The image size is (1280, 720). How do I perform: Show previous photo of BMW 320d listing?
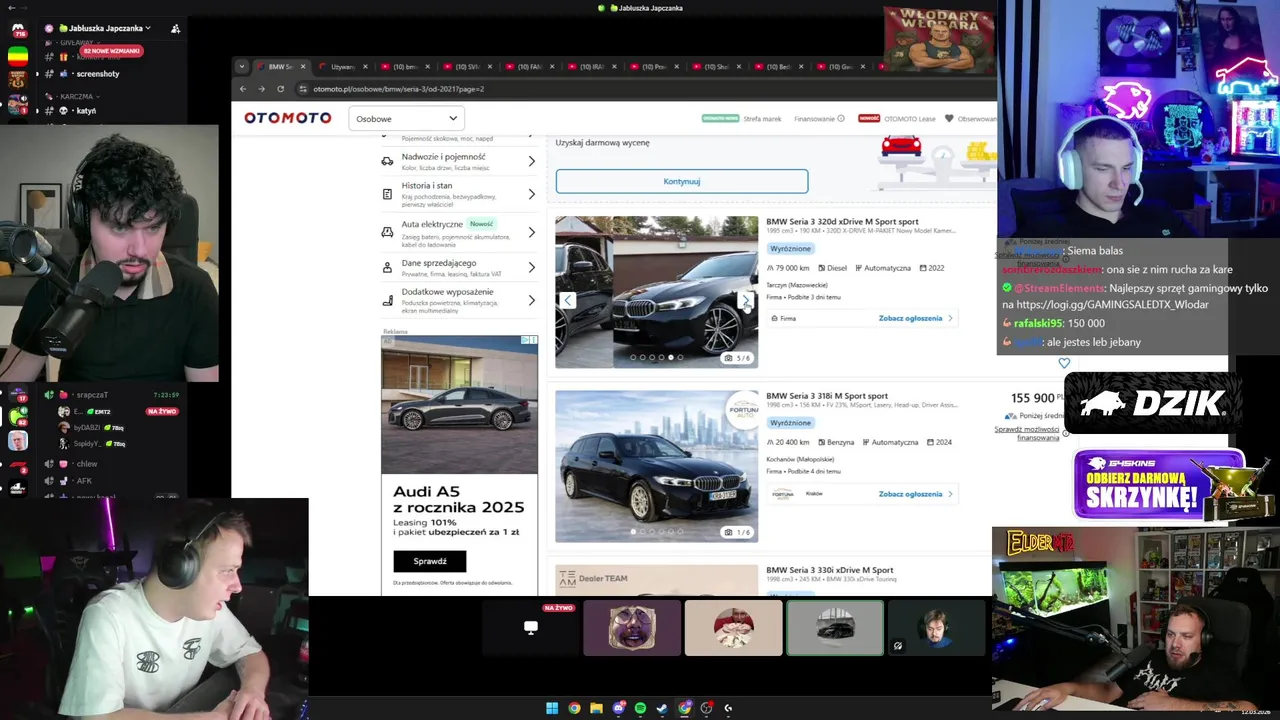coord(568,300)
